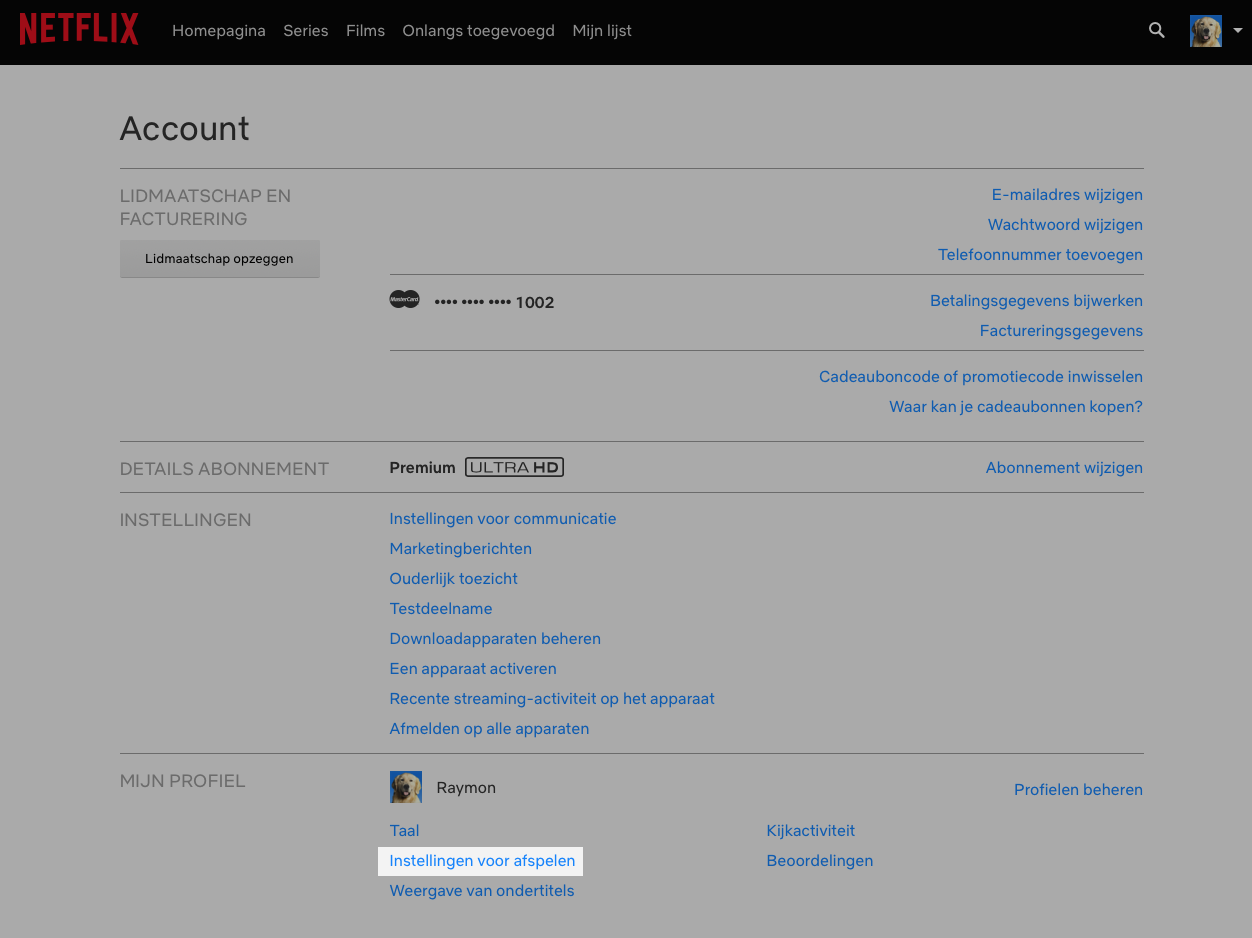The height and width of the screenshot is (938, 1252).
Task: Click the profile avatar in top bar
Action: pos(1205,31)
